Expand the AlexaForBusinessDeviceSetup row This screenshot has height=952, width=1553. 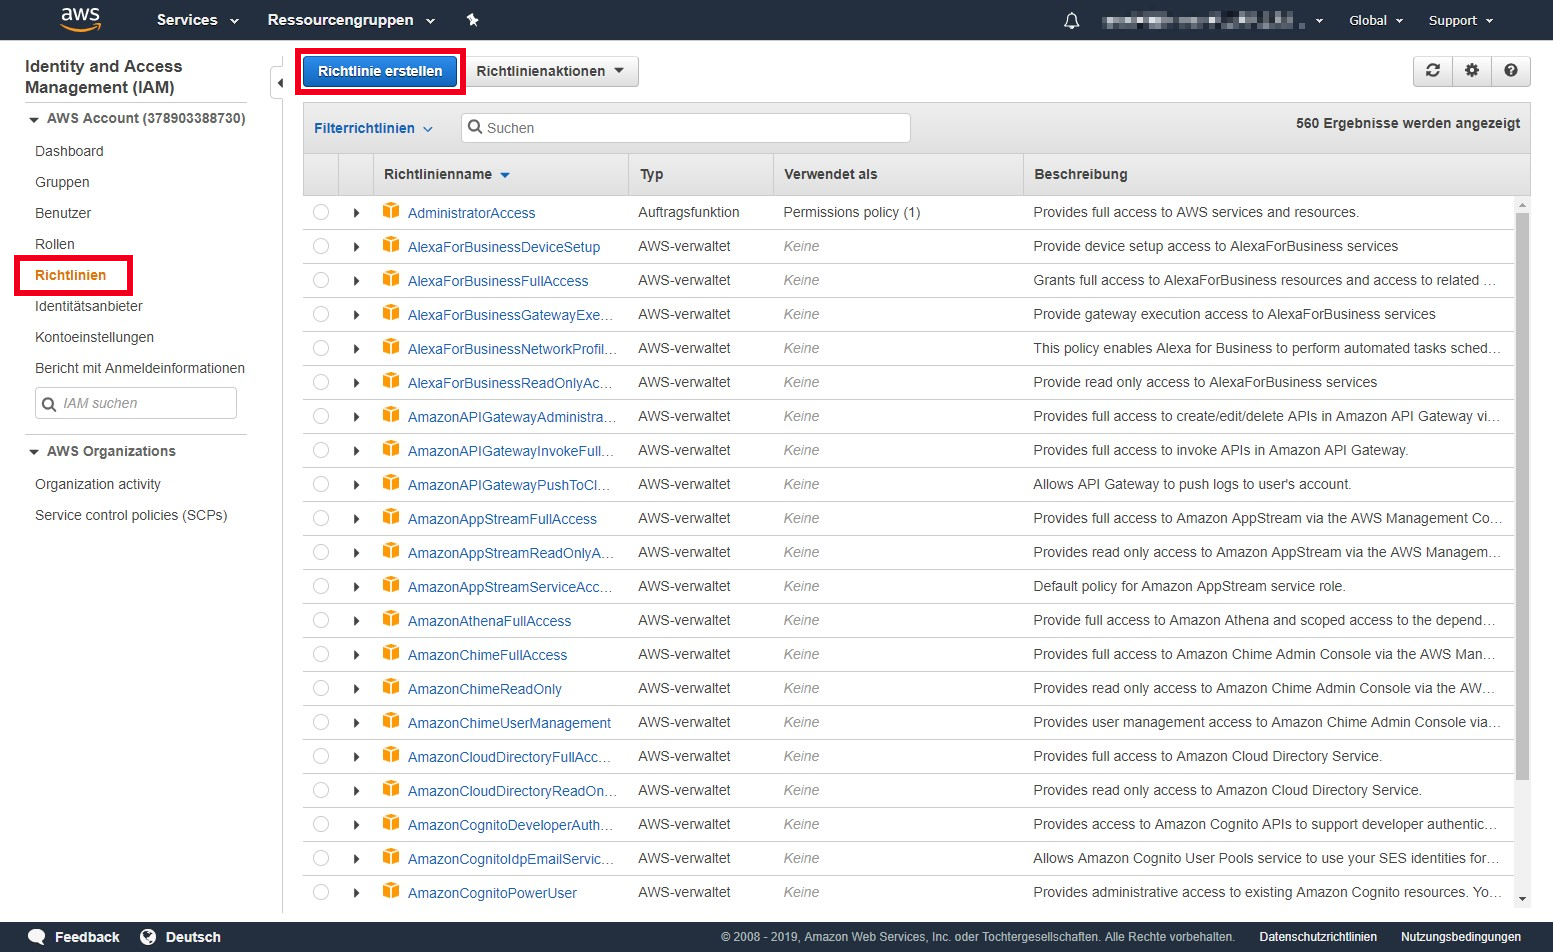pos(356,247)
